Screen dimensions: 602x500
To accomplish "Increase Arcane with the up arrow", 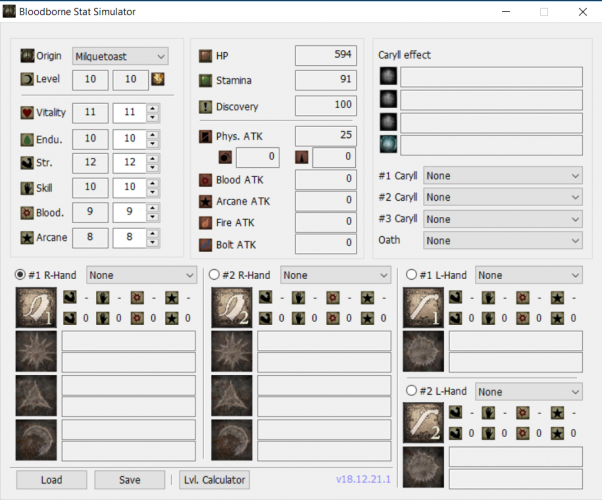I will [x=153, y=233].
